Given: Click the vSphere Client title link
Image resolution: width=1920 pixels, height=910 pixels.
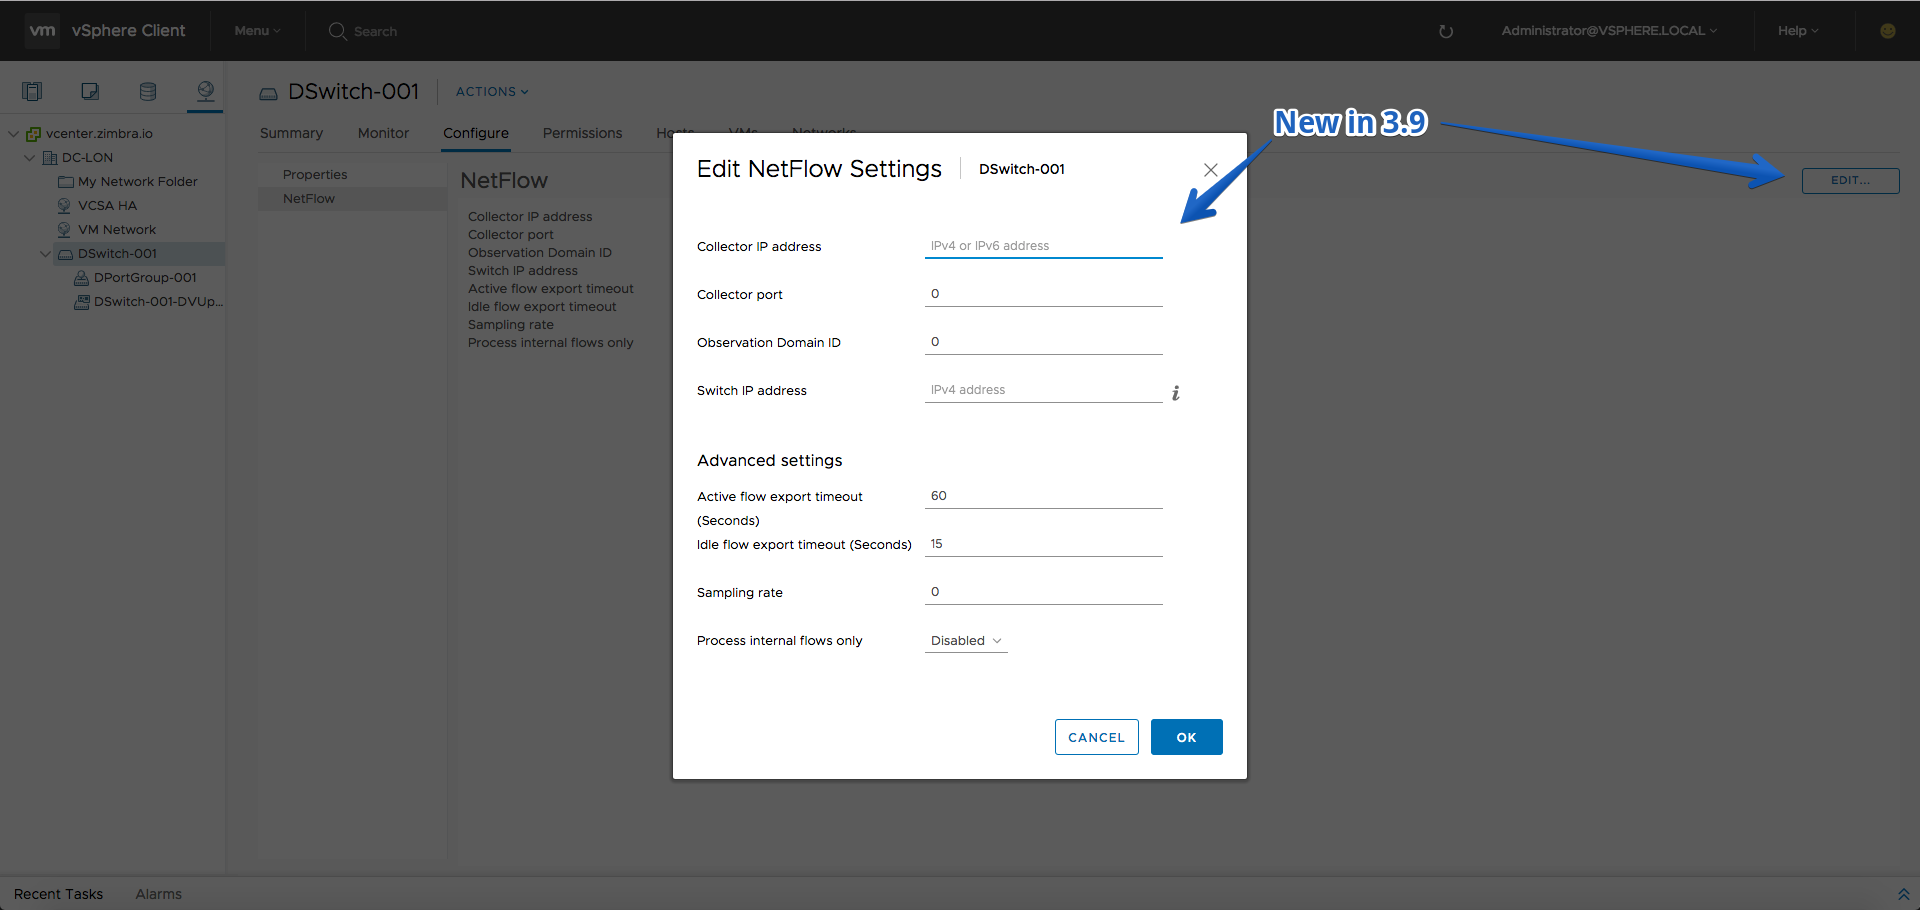Looking at the screenshot, I should 128,31.
